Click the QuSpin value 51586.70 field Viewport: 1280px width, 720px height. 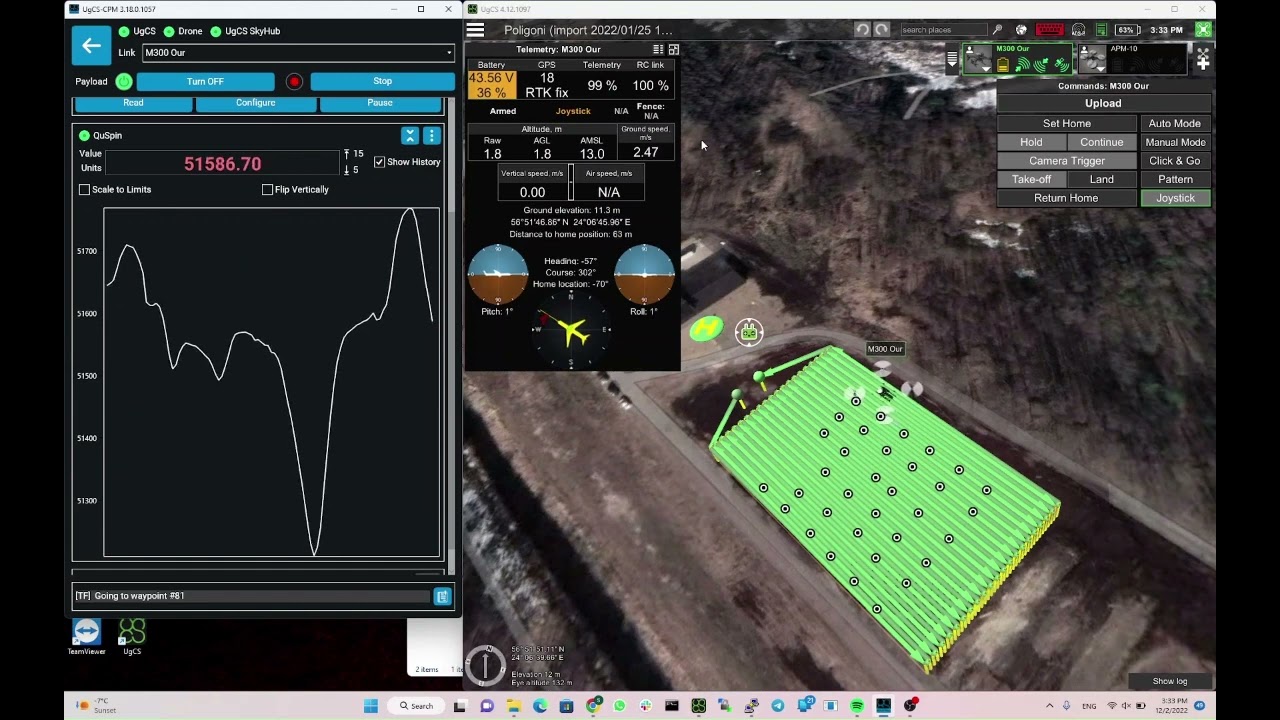click(222, 164)
